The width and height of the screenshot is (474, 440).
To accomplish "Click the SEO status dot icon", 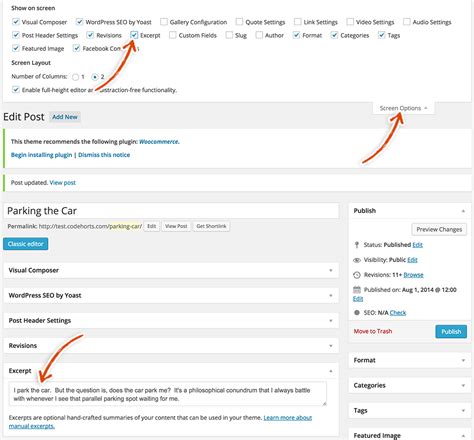I will (357, 313).
